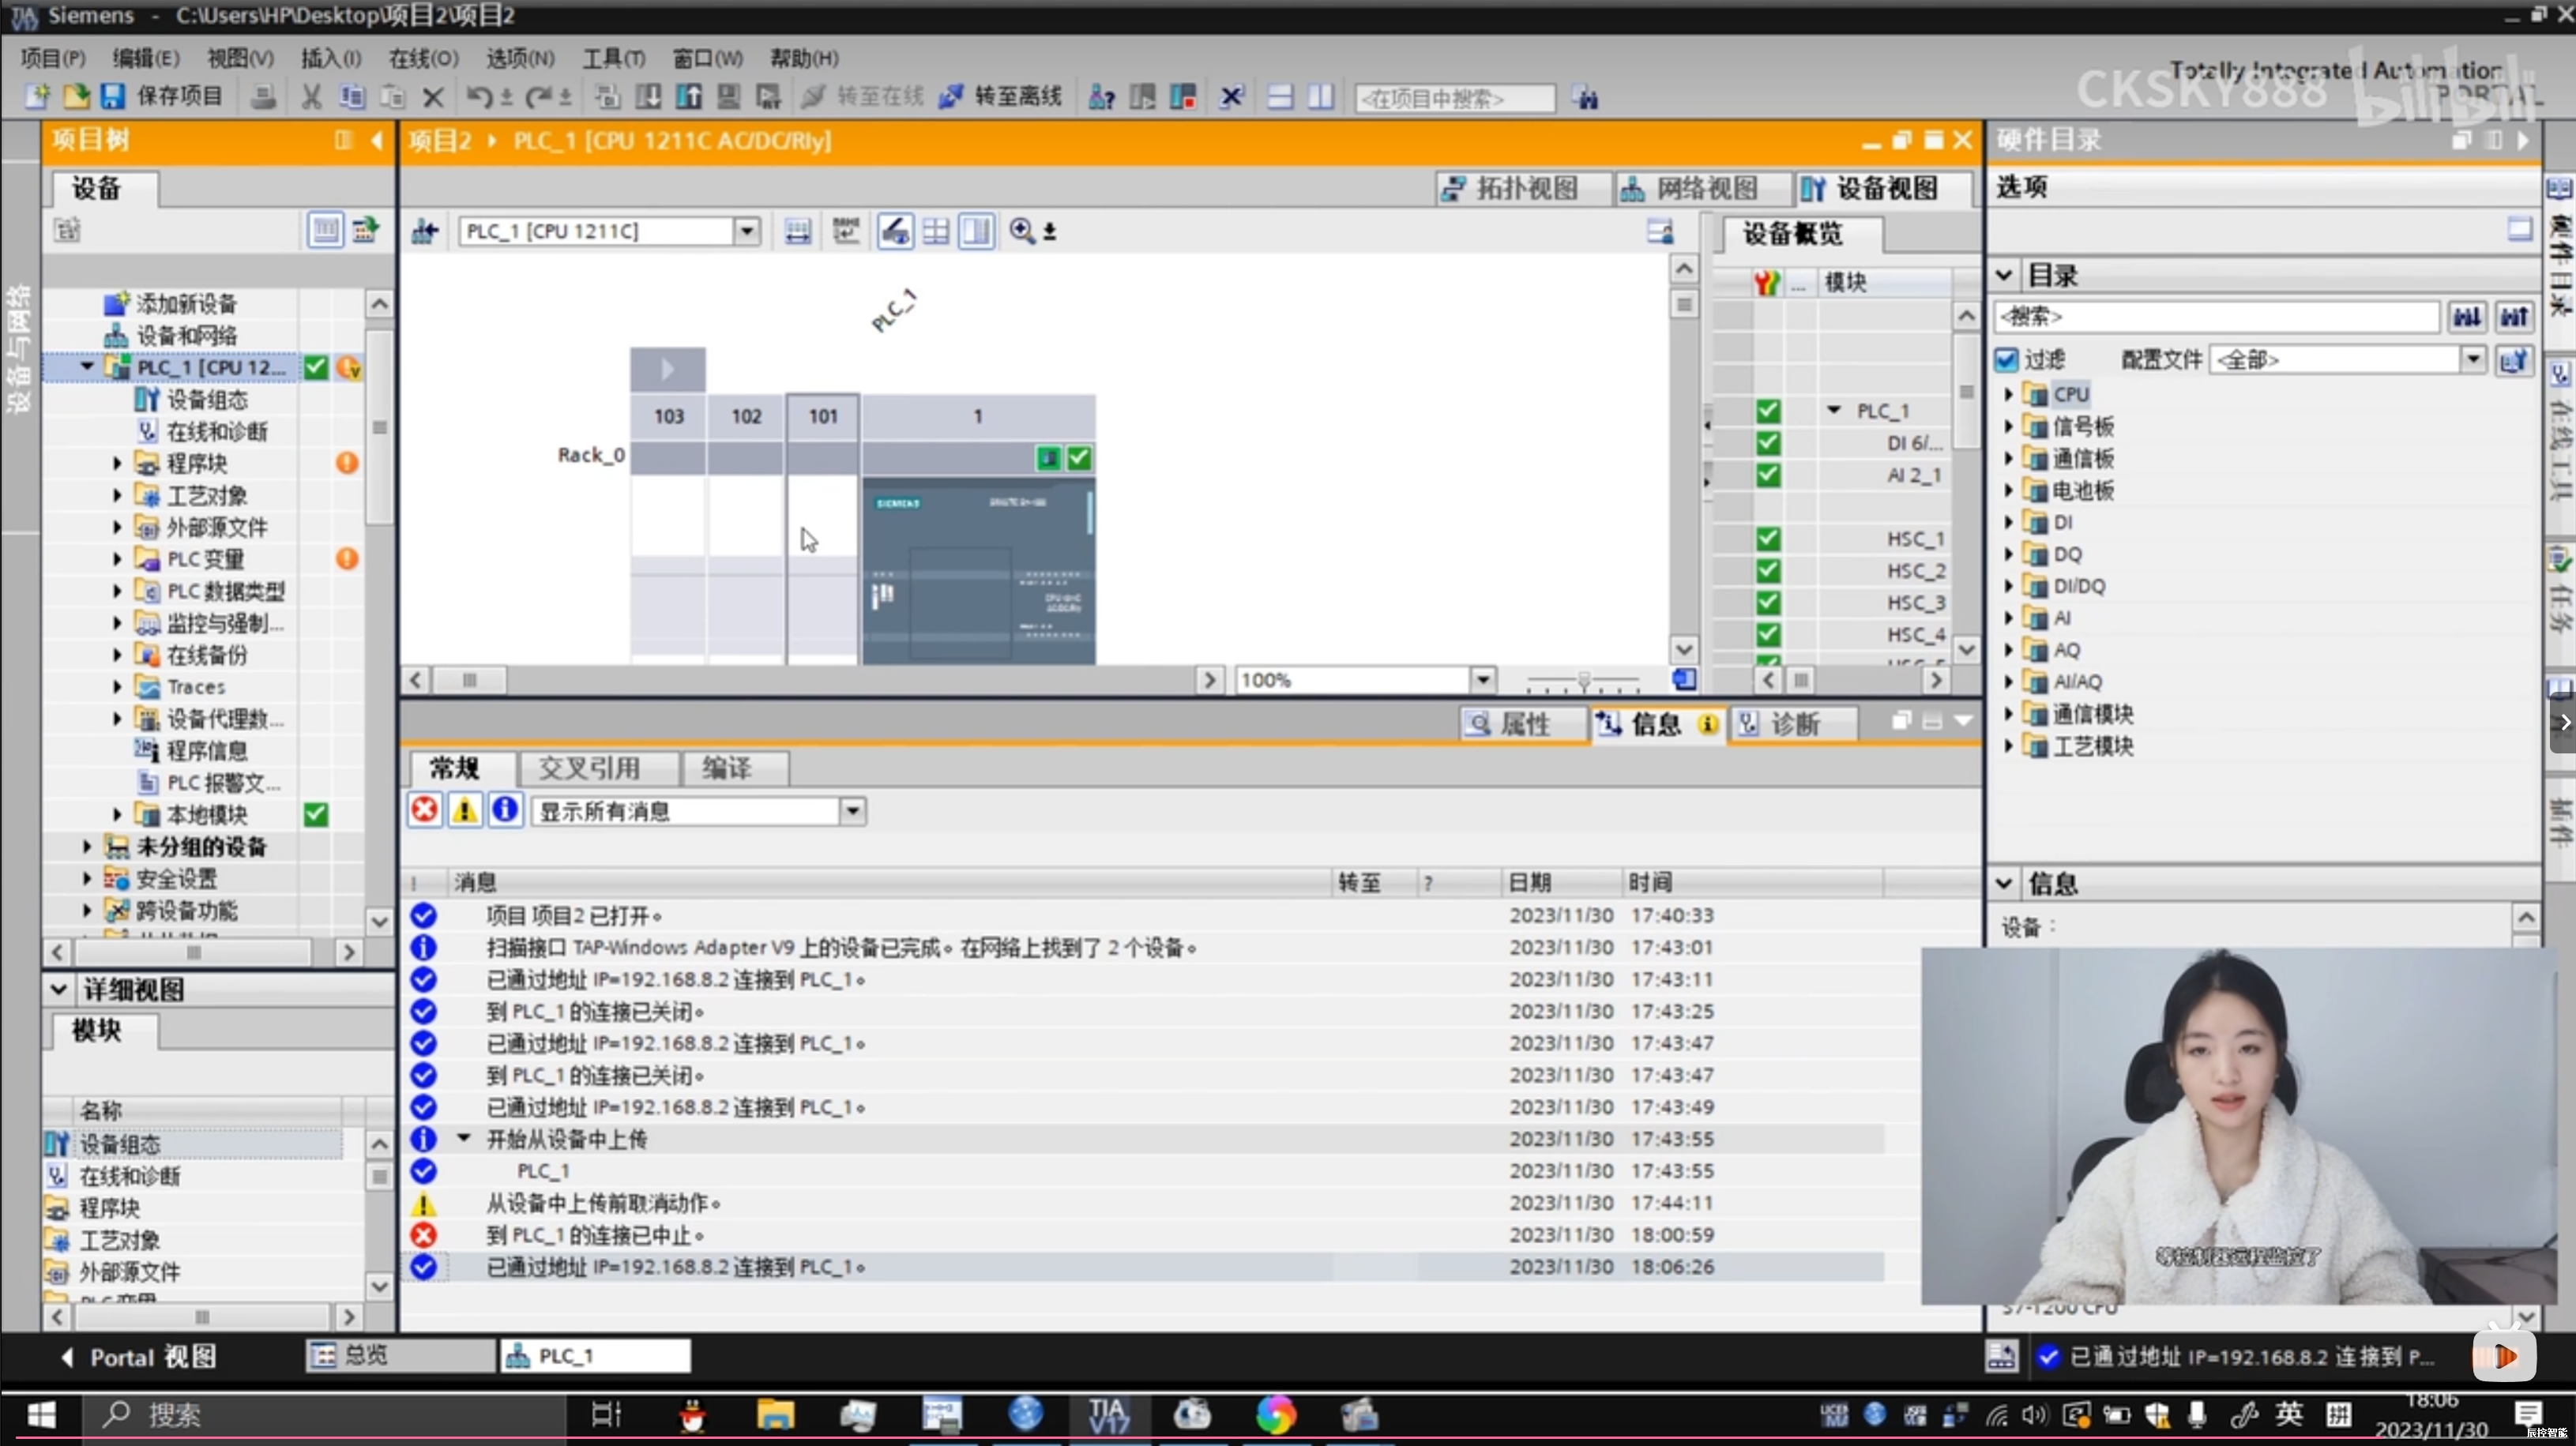This screenshot has height=1446, width=2576.
Task: Switch to the 交叉引用 tab
Action: point(589,768)
